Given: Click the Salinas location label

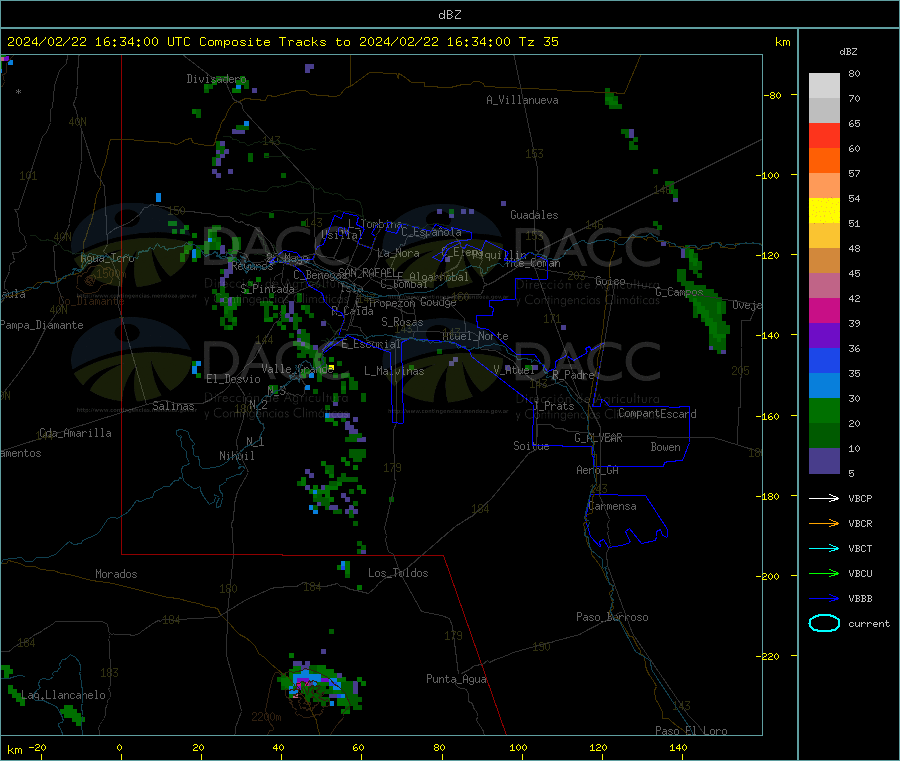Looking at the screenshot, I should click(173, 406).
